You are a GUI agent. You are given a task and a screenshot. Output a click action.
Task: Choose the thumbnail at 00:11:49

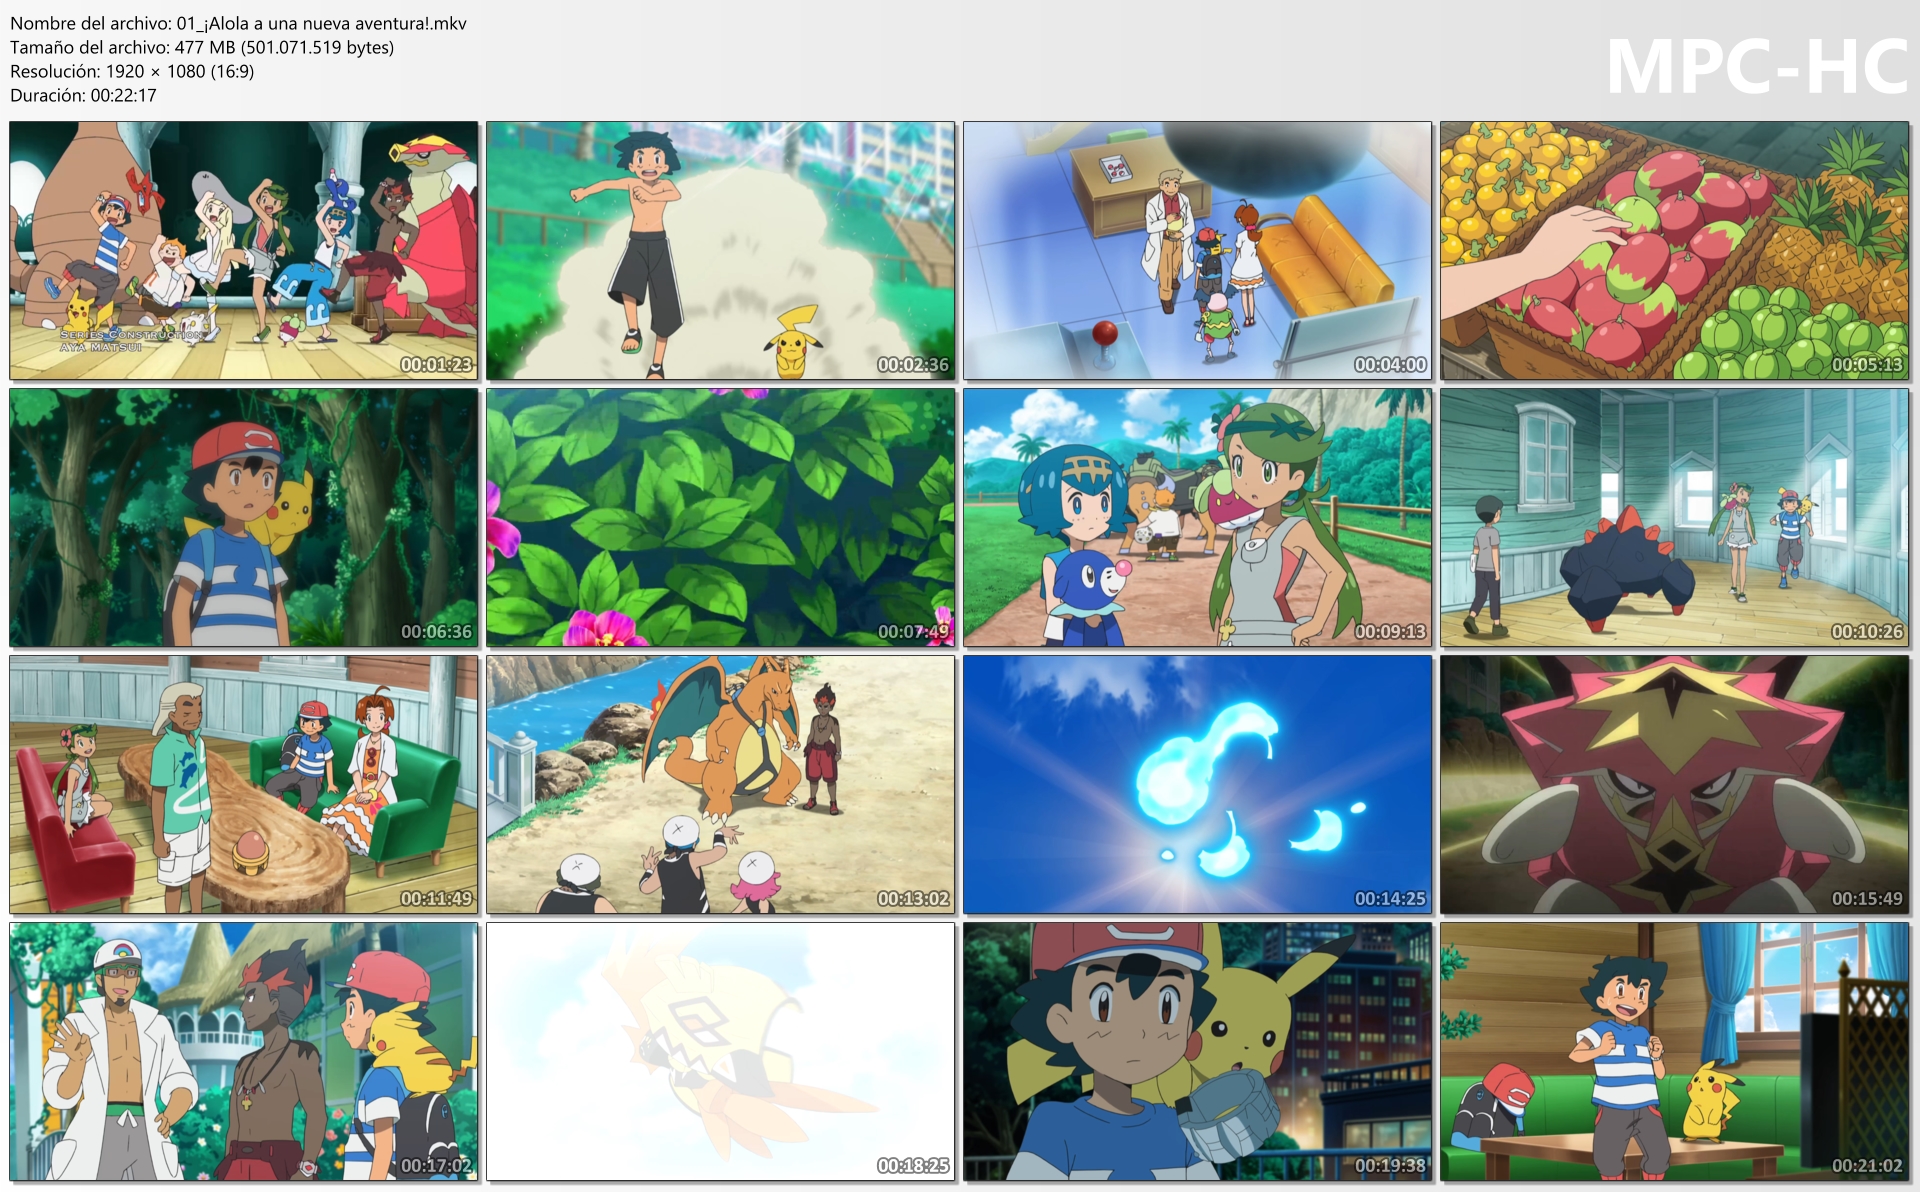244,785
